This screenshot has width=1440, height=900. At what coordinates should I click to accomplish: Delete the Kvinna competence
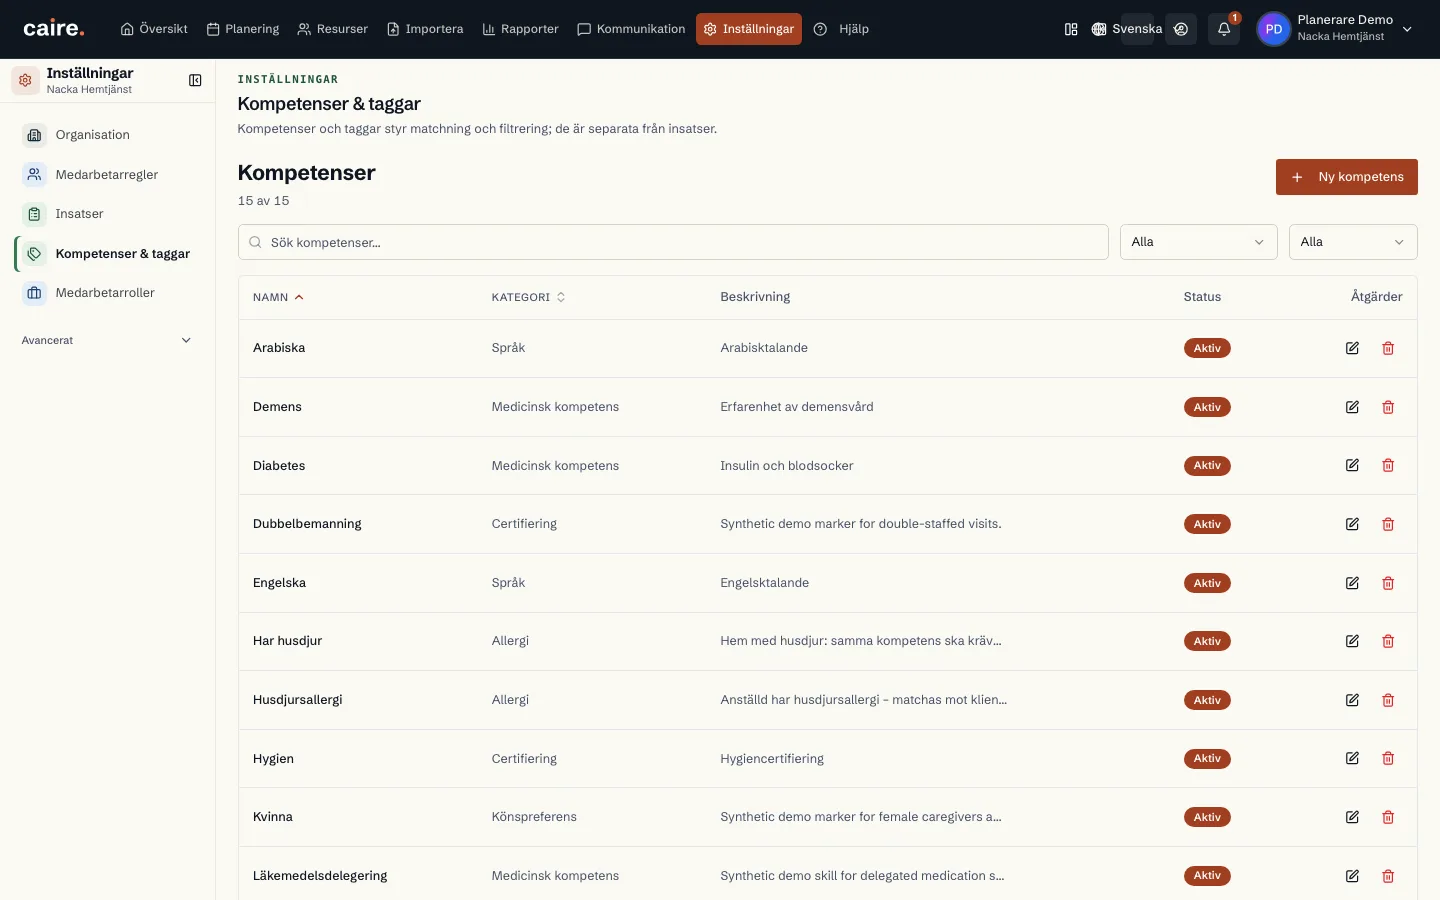point(1388,817)
